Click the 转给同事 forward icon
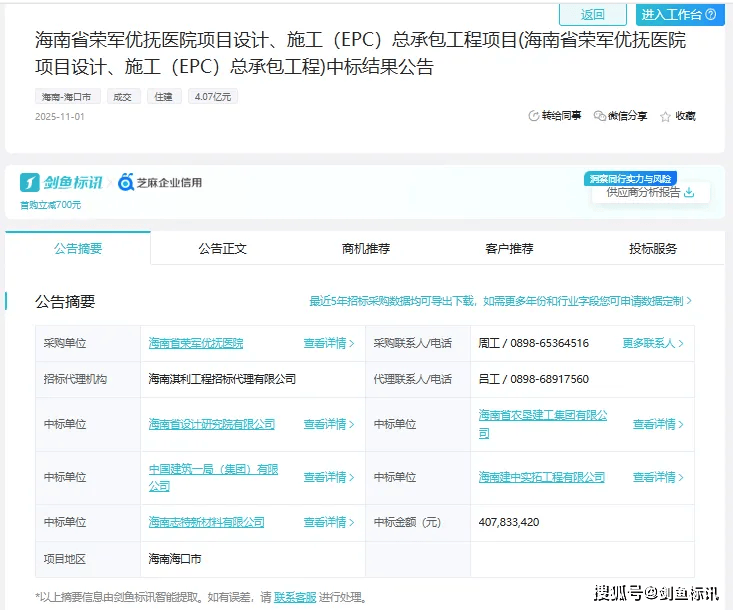733x610 pixels. pos(534,116)
